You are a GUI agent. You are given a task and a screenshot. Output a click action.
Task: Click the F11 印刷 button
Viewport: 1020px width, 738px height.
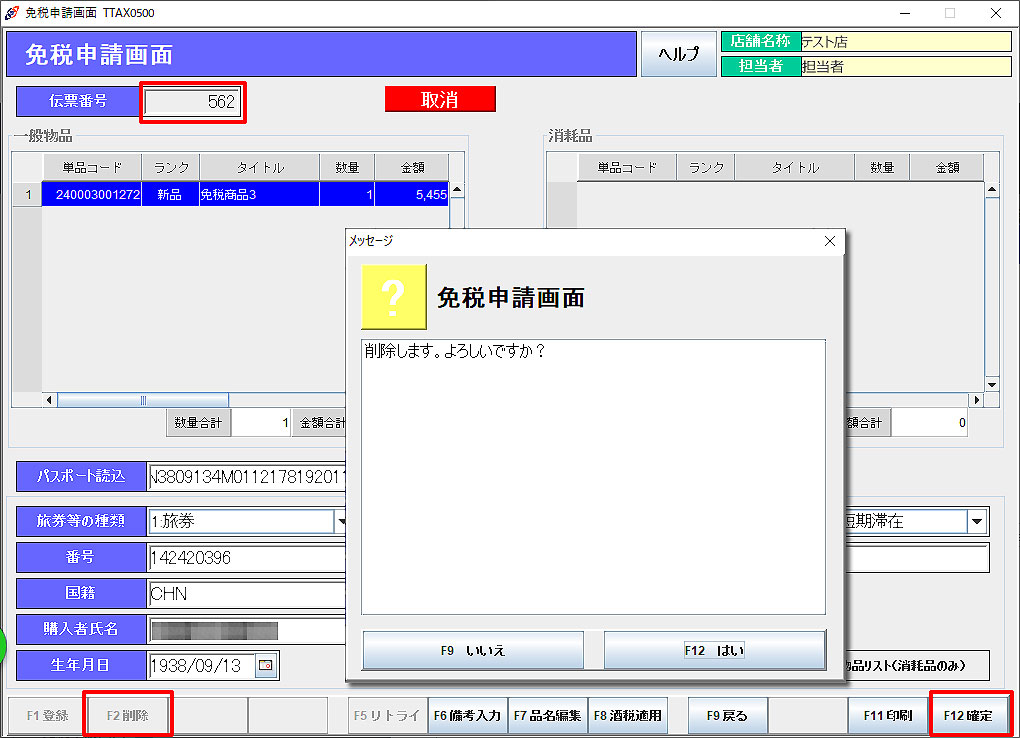coord(888,715)
